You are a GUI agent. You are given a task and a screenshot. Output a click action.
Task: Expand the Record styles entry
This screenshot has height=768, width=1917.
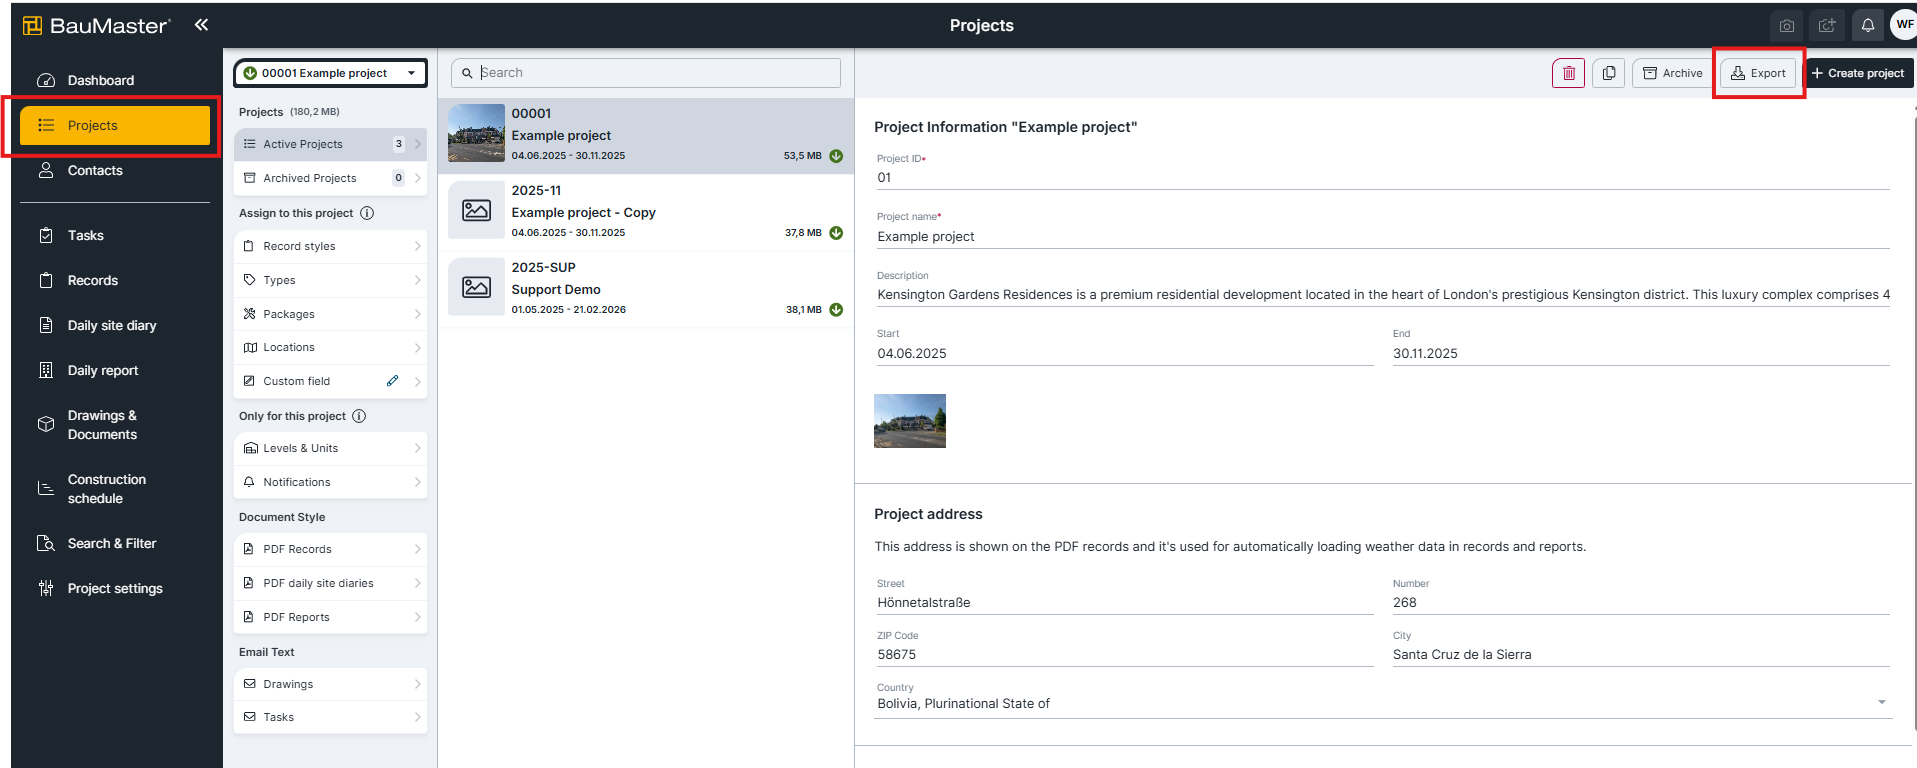330,246
